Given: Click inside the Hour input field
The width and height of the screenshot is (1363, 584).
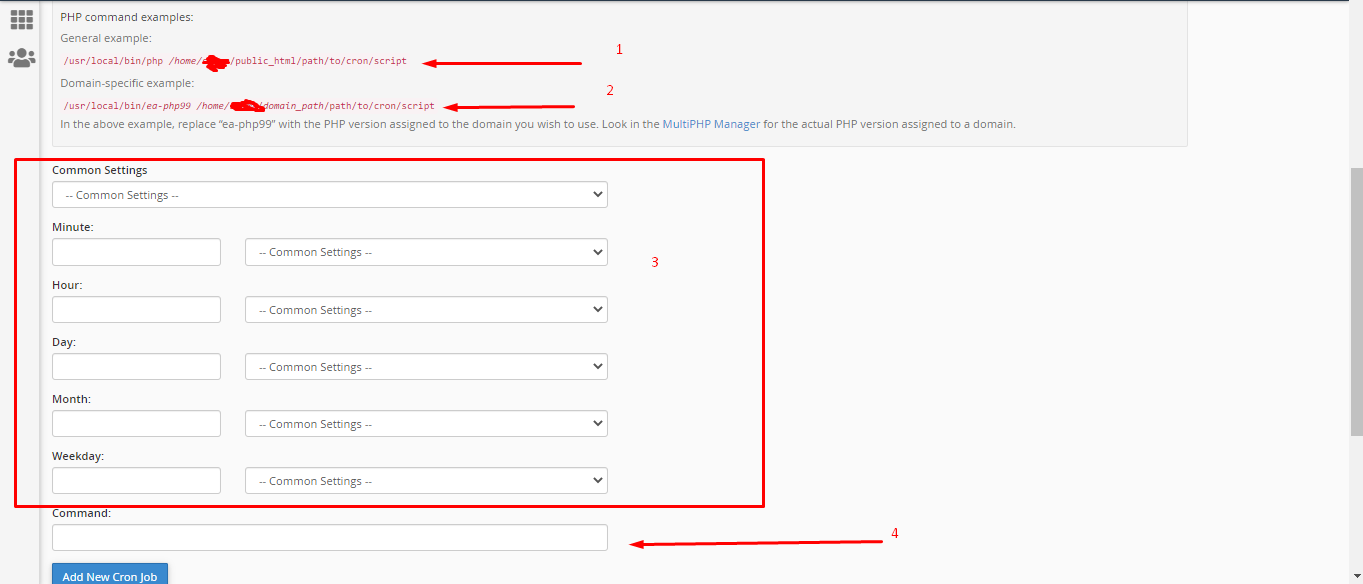Looking at the screenshot, I should [x=136, y=309].
